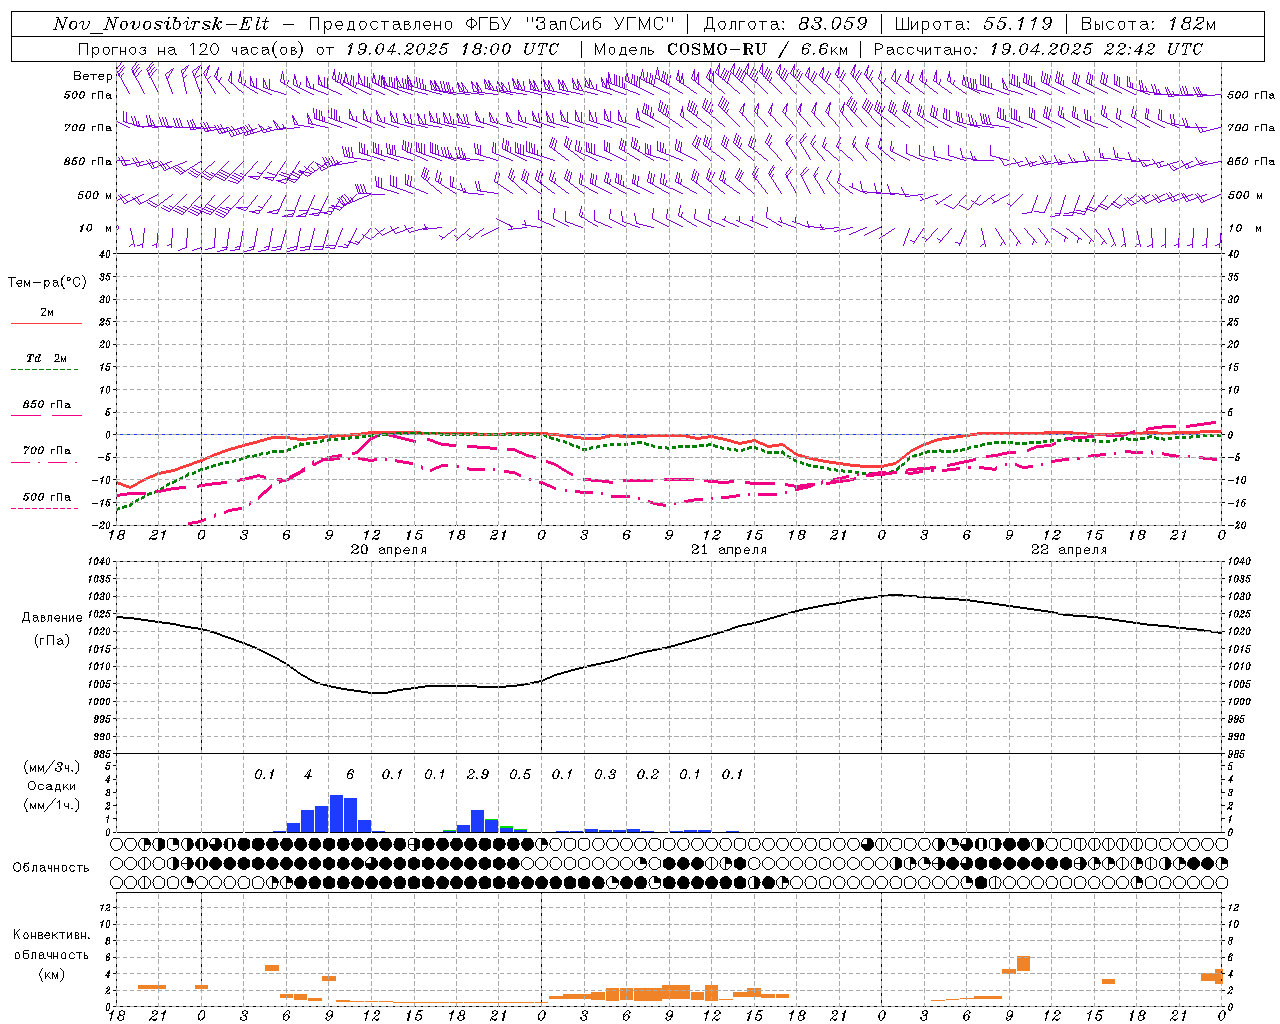Click the Облачность cloud cover label
This screenshot has height=1024, width=1280.
point(51,867)
